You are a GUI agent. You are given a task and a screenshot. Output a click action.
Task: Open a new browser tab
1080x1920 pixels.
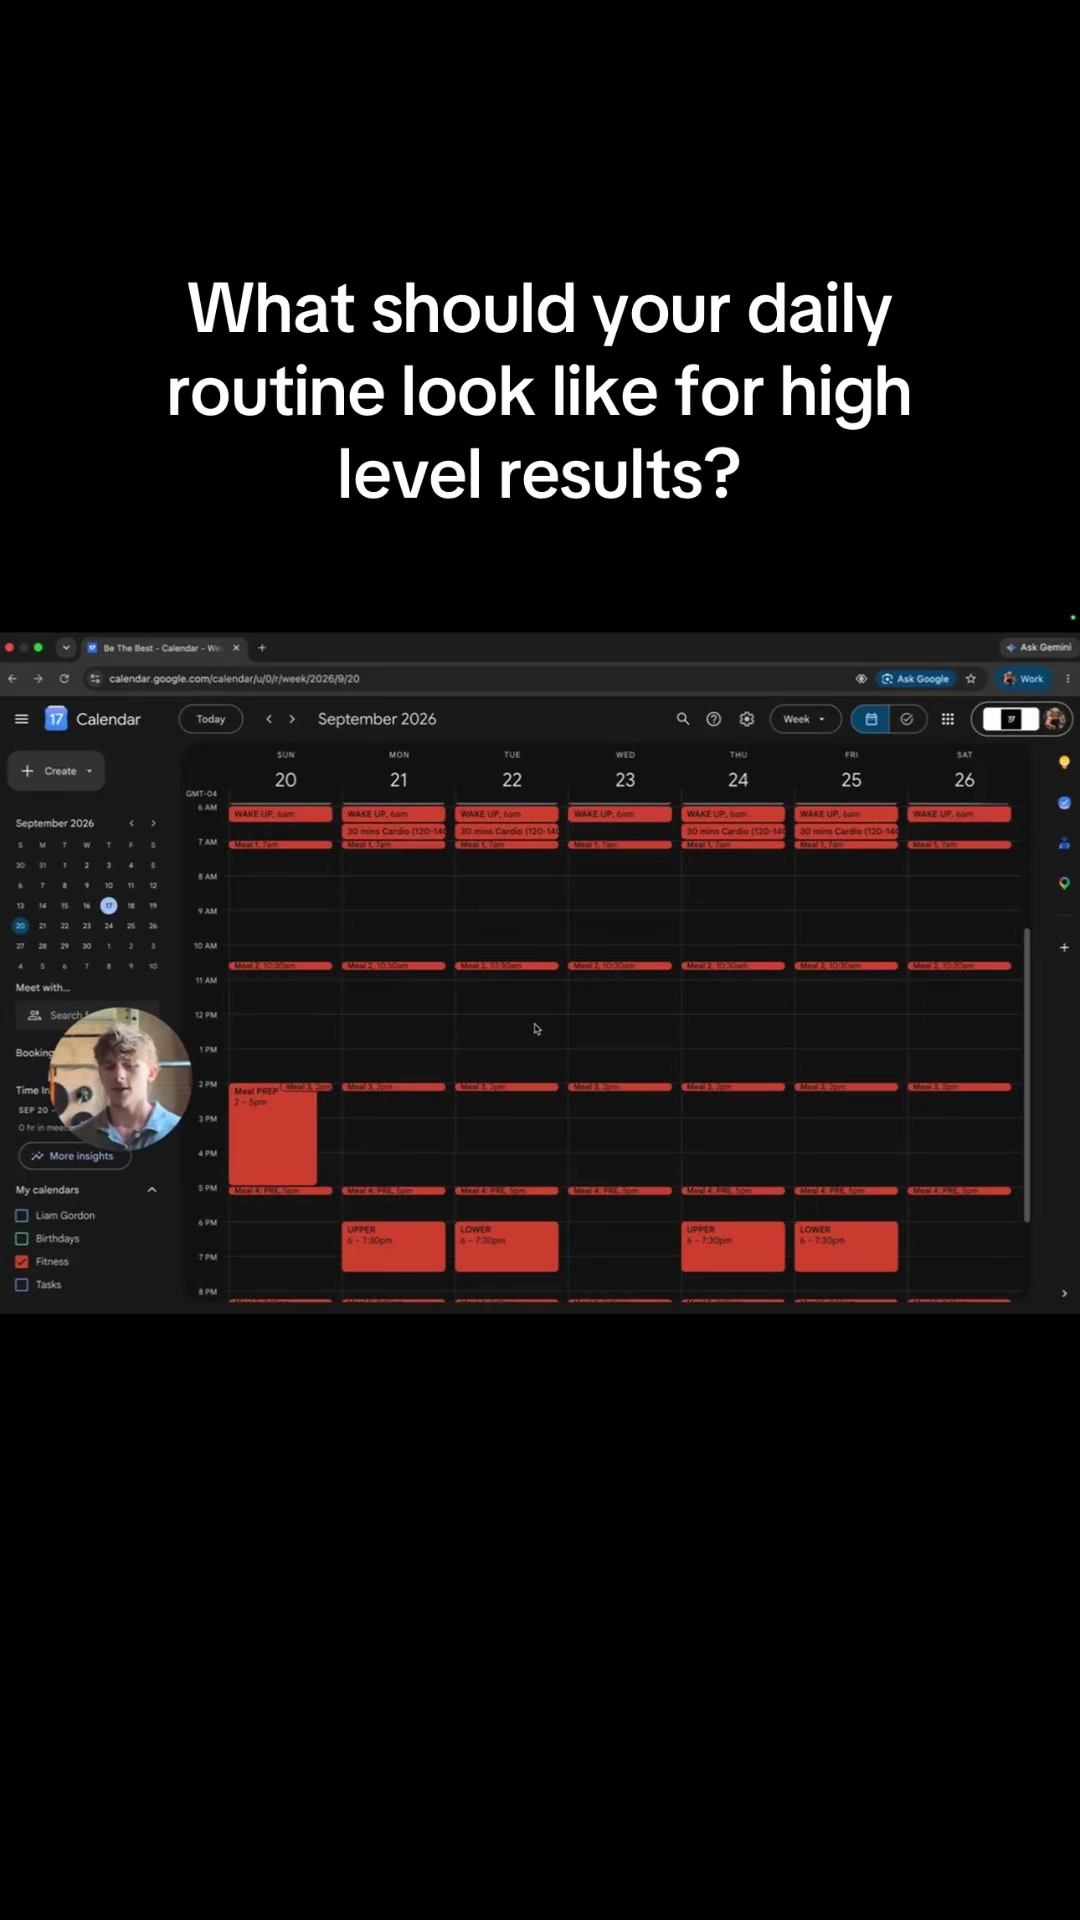(262, 648)
